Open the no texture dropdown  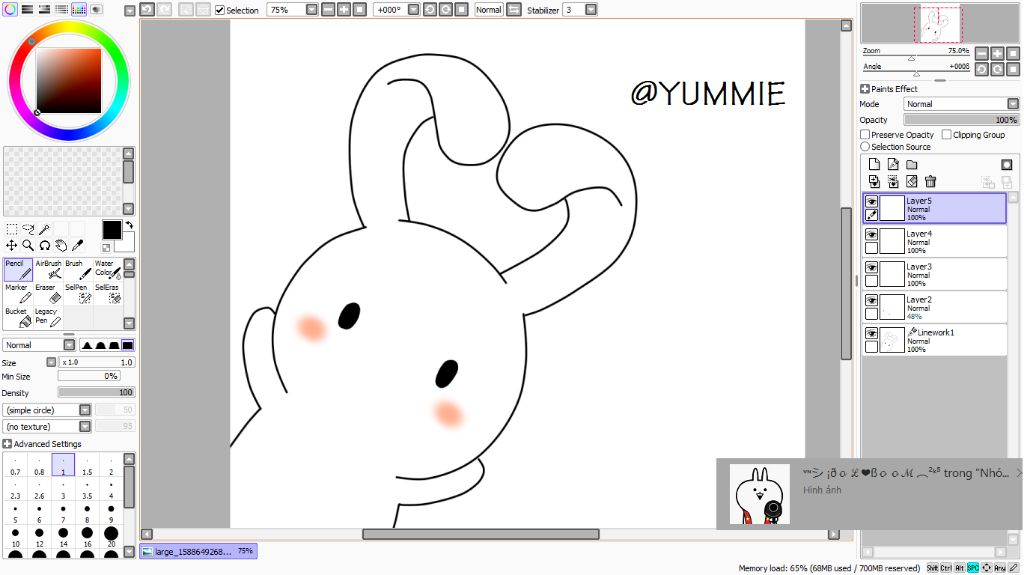pyautogui.click(x=85, y=426)
